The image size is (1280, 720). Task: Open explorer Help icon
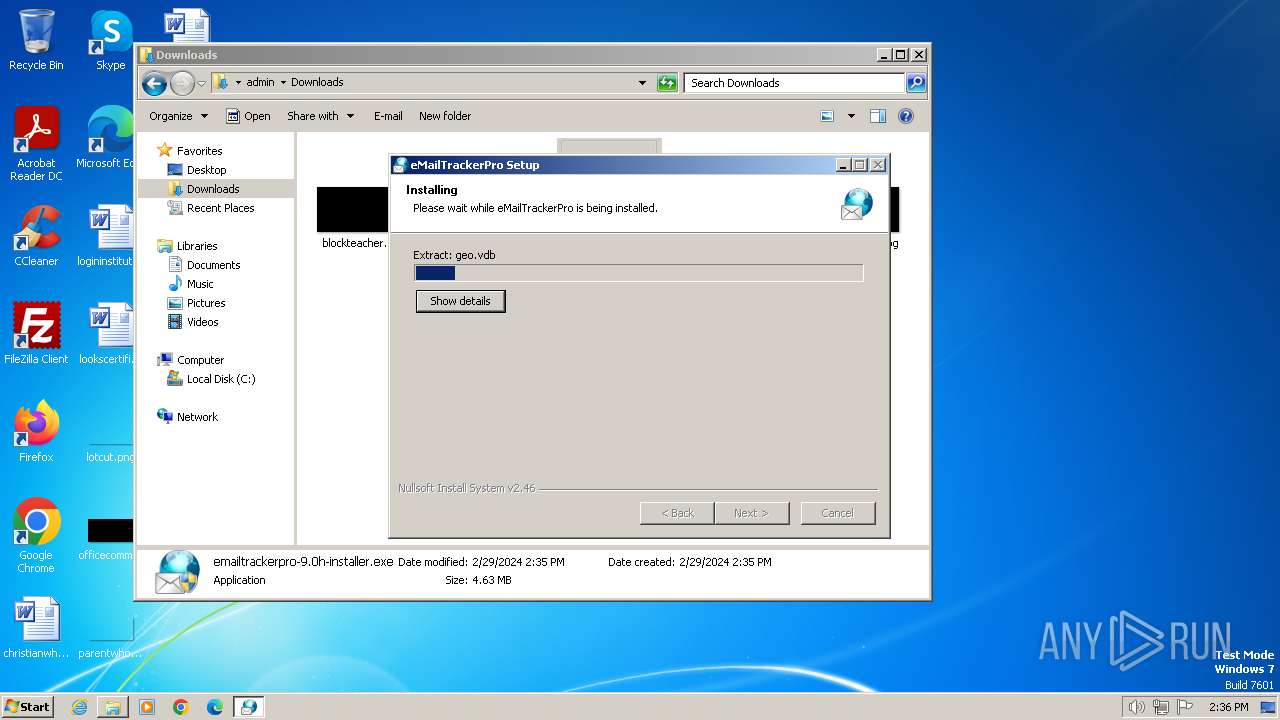pos(906,116)
